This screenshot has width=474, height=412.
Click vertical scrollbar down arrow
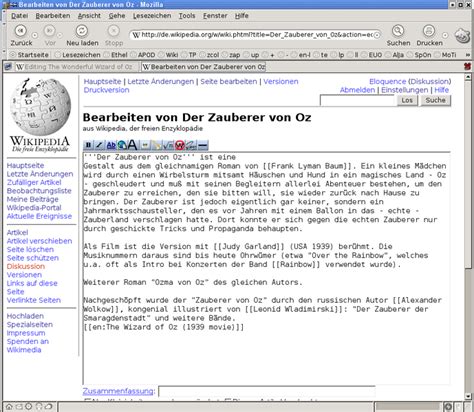(468, 396)
